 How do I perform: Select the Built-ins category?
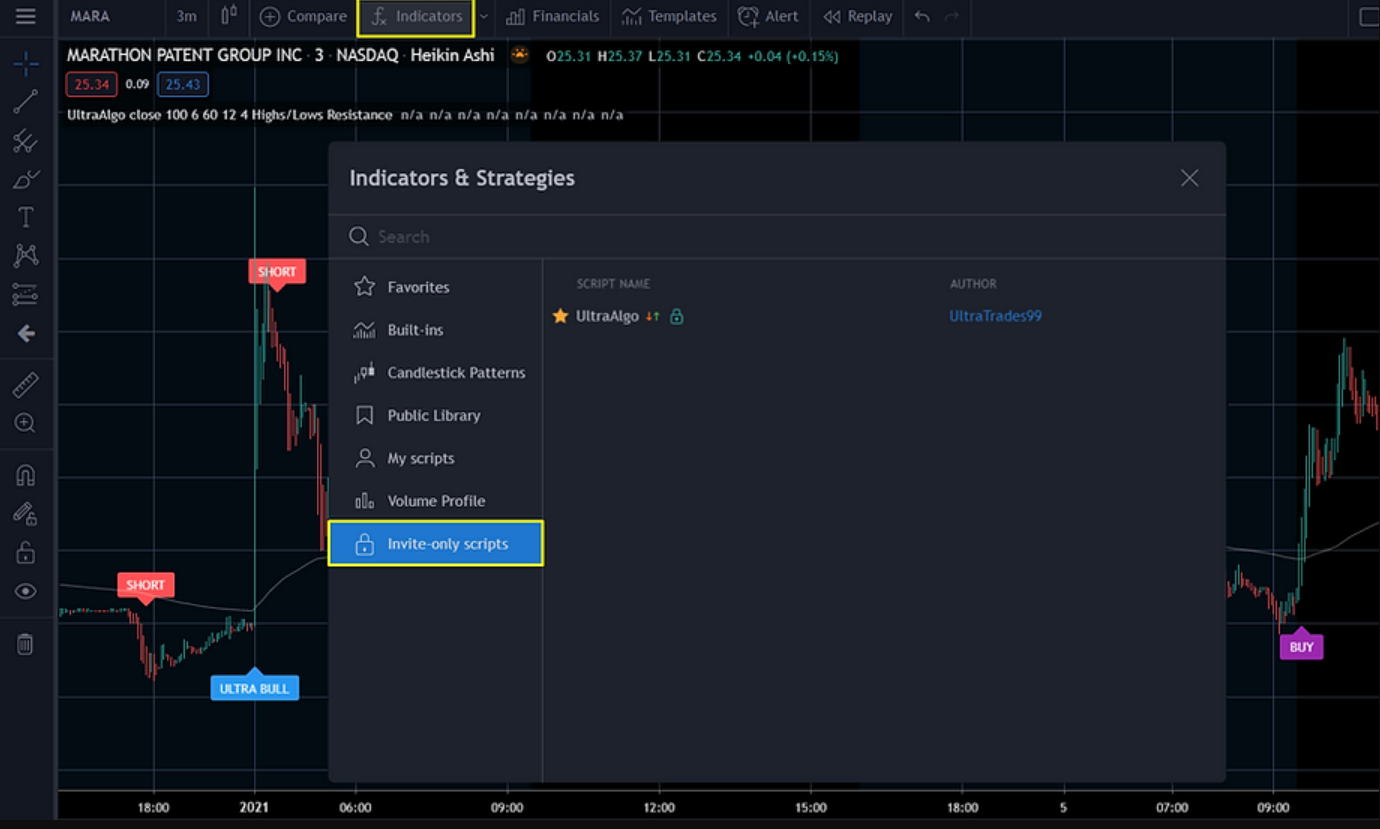[415, 330]
